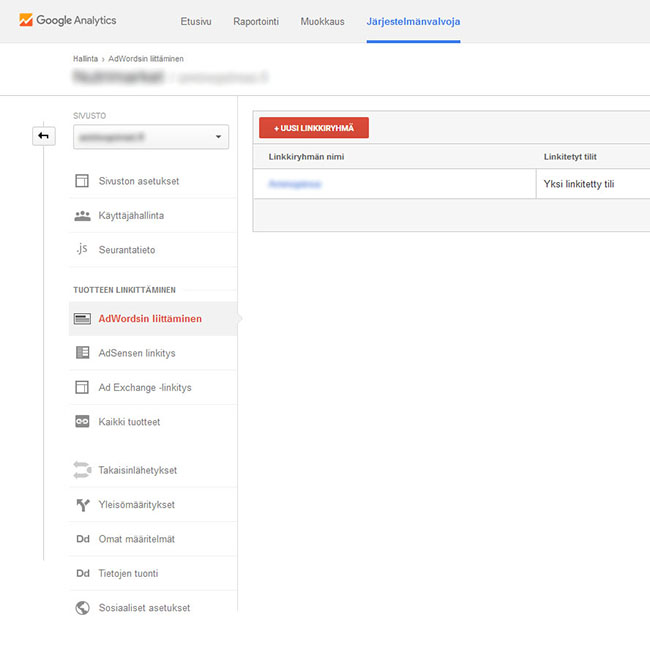
Task: Go to the Etusivu tab
Action: 196,22
